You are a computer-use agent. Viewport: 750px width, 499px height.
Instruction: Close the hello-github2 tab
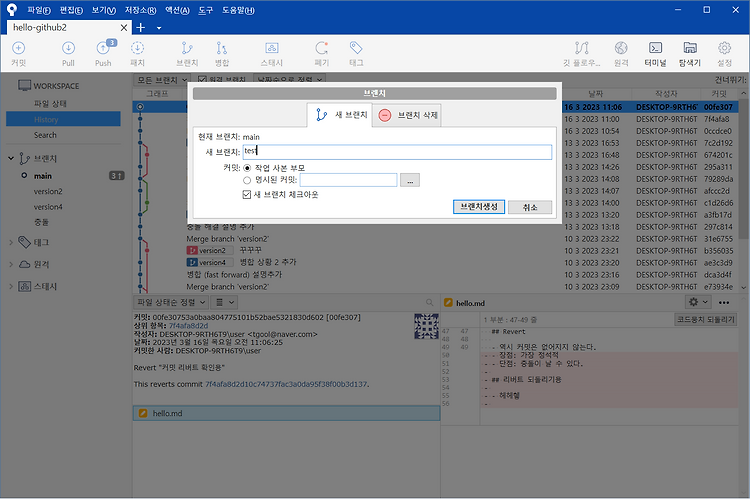[123, 28]
